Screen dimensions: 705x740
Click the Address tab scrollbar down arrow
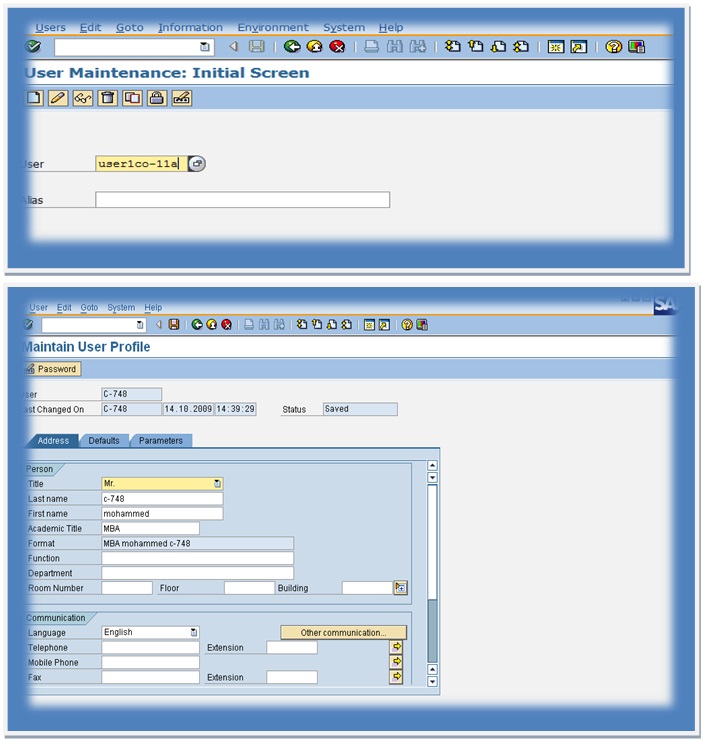(432, 682)
